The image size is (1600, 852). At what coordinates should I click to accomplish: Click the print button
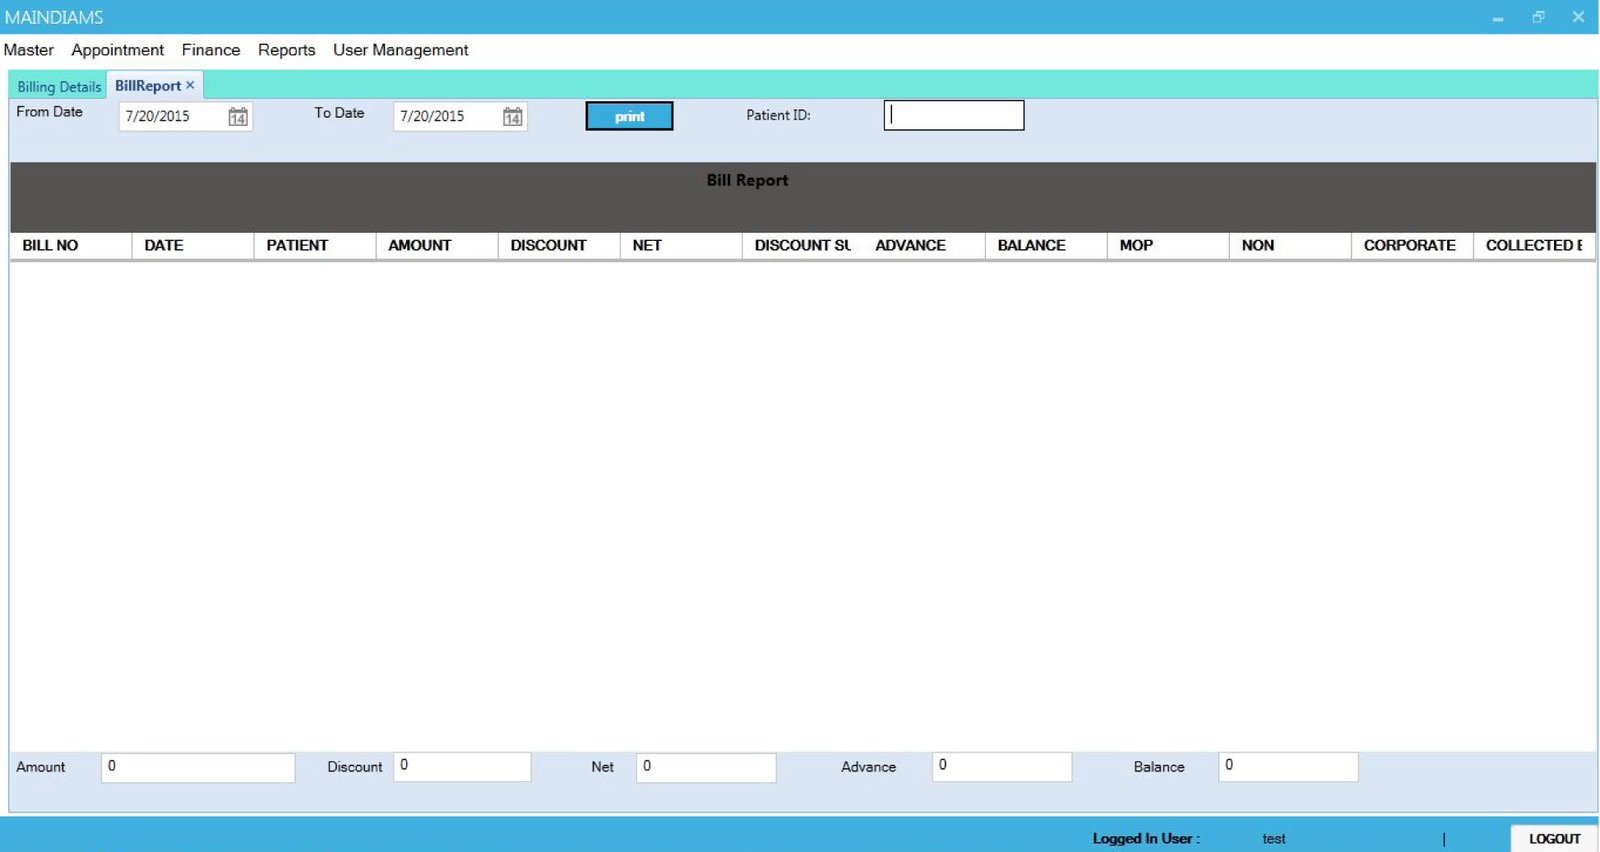click(629, 116)
